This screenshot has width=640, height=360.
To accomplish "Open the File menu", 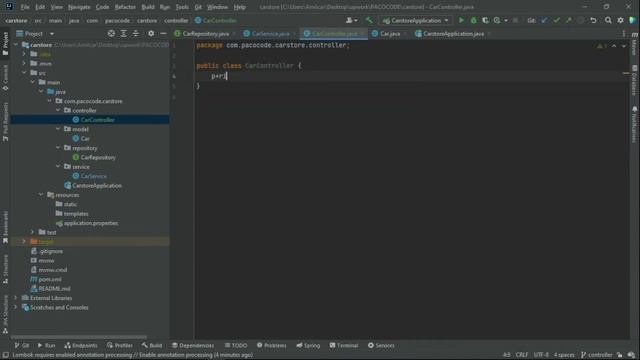I will pyautogui.click(x=25, y=7).
